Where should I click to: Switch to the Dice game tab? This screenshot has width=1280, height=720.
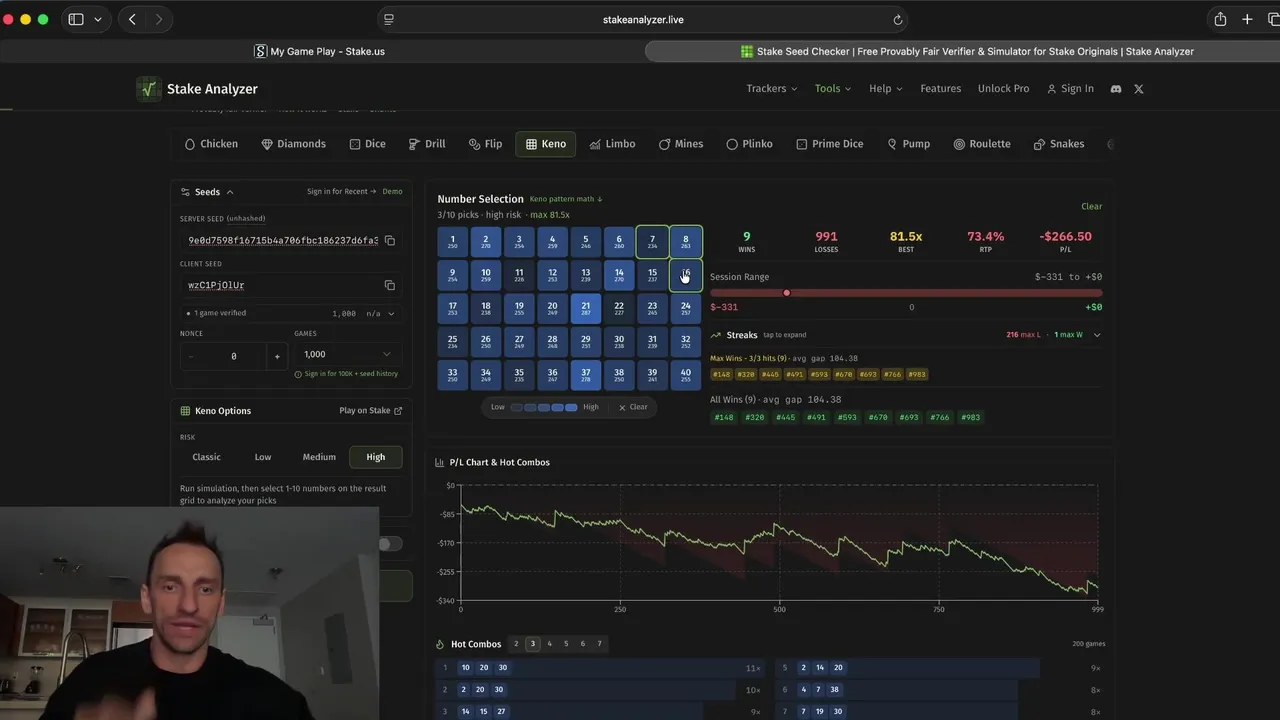[x=367, y=144]
